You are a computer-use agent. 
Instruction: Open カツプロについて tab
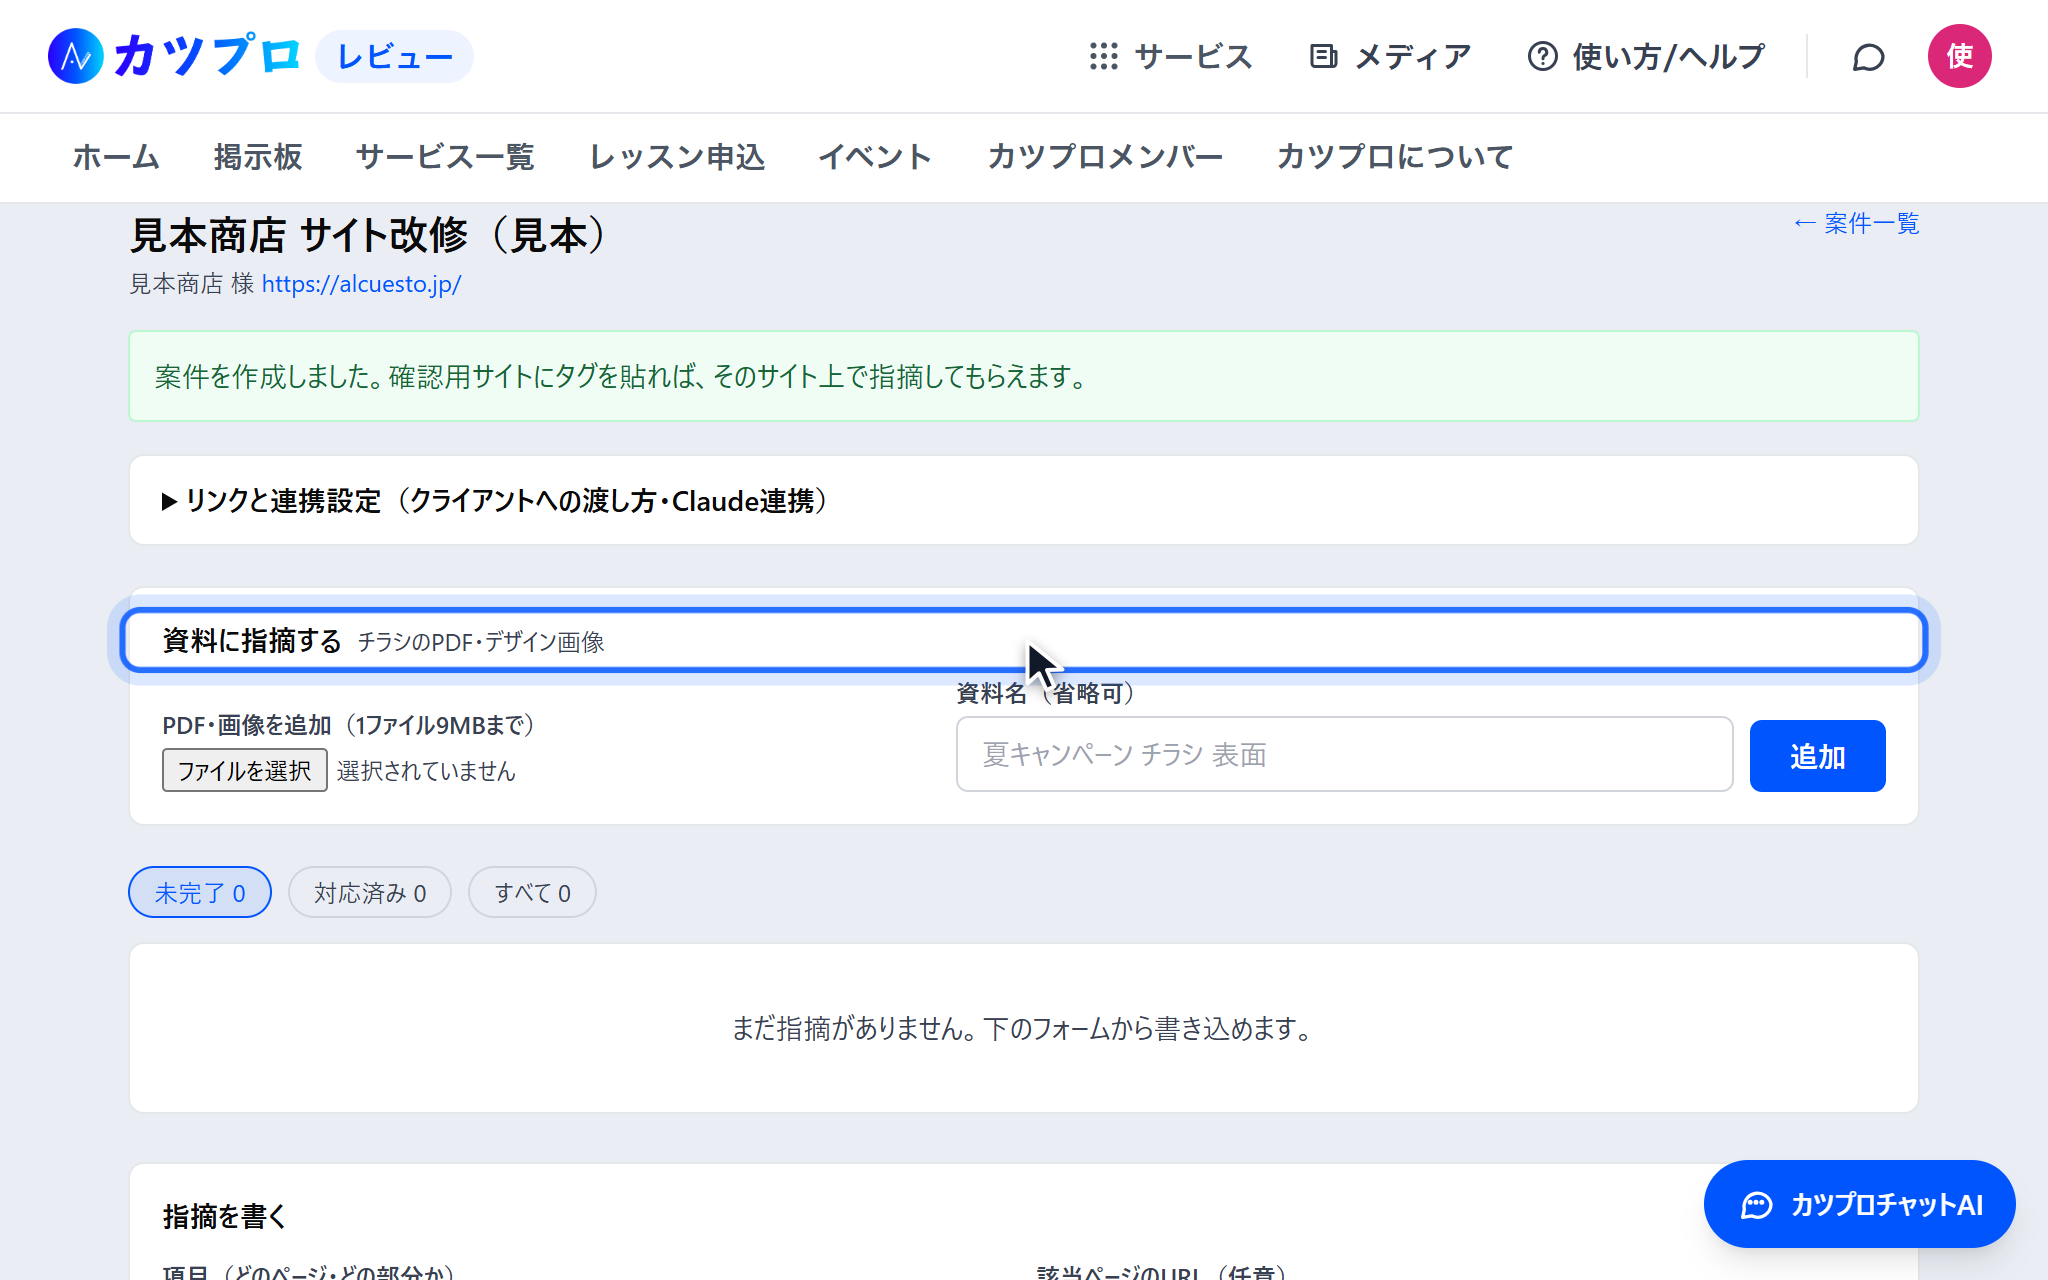pyautogui.click(x=1395, y=157)
